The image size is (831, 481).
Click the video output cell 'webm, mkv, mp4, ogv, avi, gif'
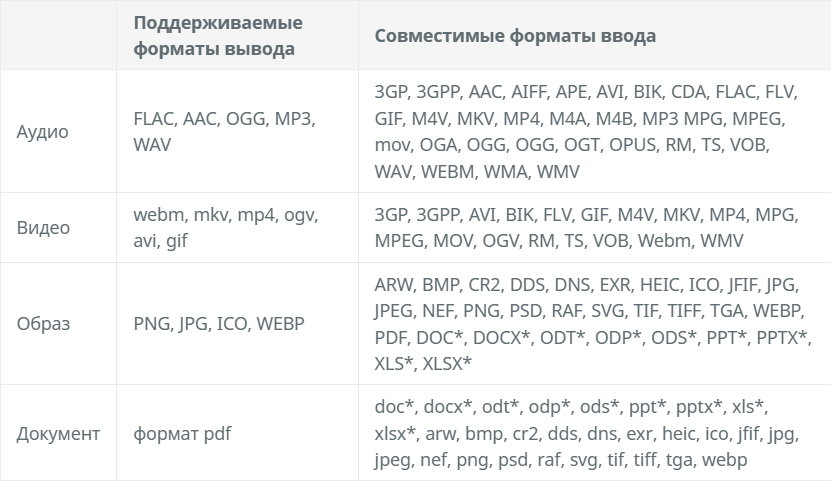click(x=226, y=227)
